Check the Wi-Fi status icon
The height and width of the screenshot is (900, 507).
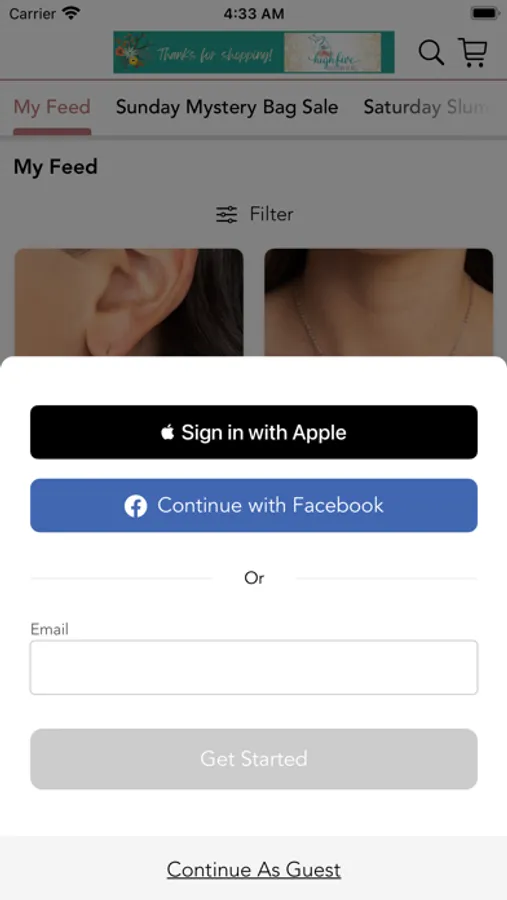[71, 13]
